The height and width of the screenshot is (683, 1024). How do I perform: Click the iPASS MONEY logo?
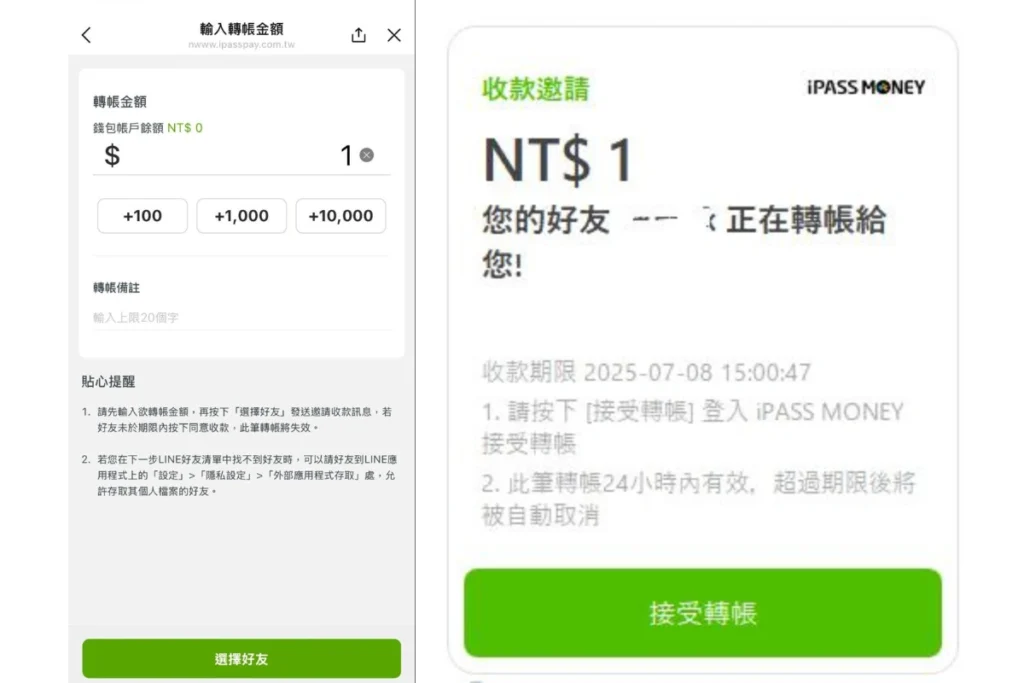click(866, 87)
